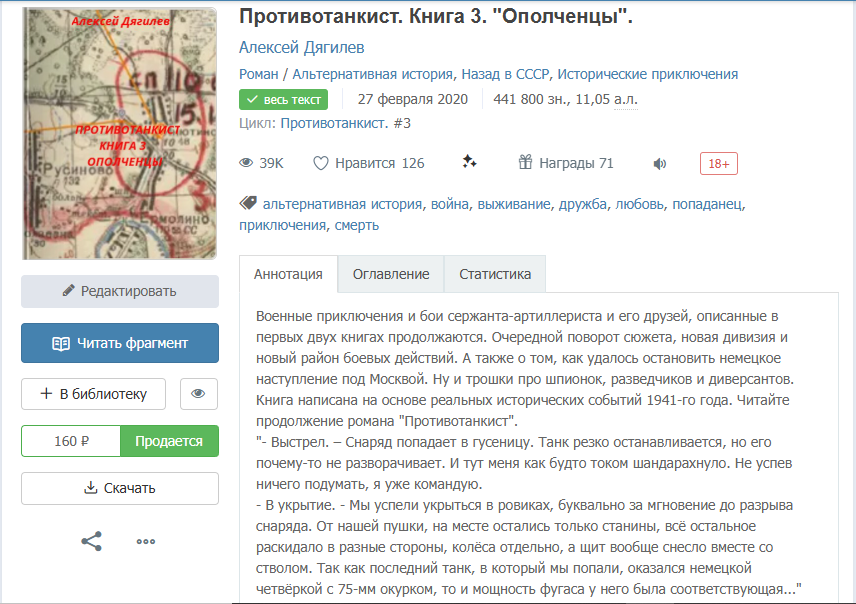856x604 pixels.
Task: Open the Исторические приключения genre link
Action: pos(647,74)
